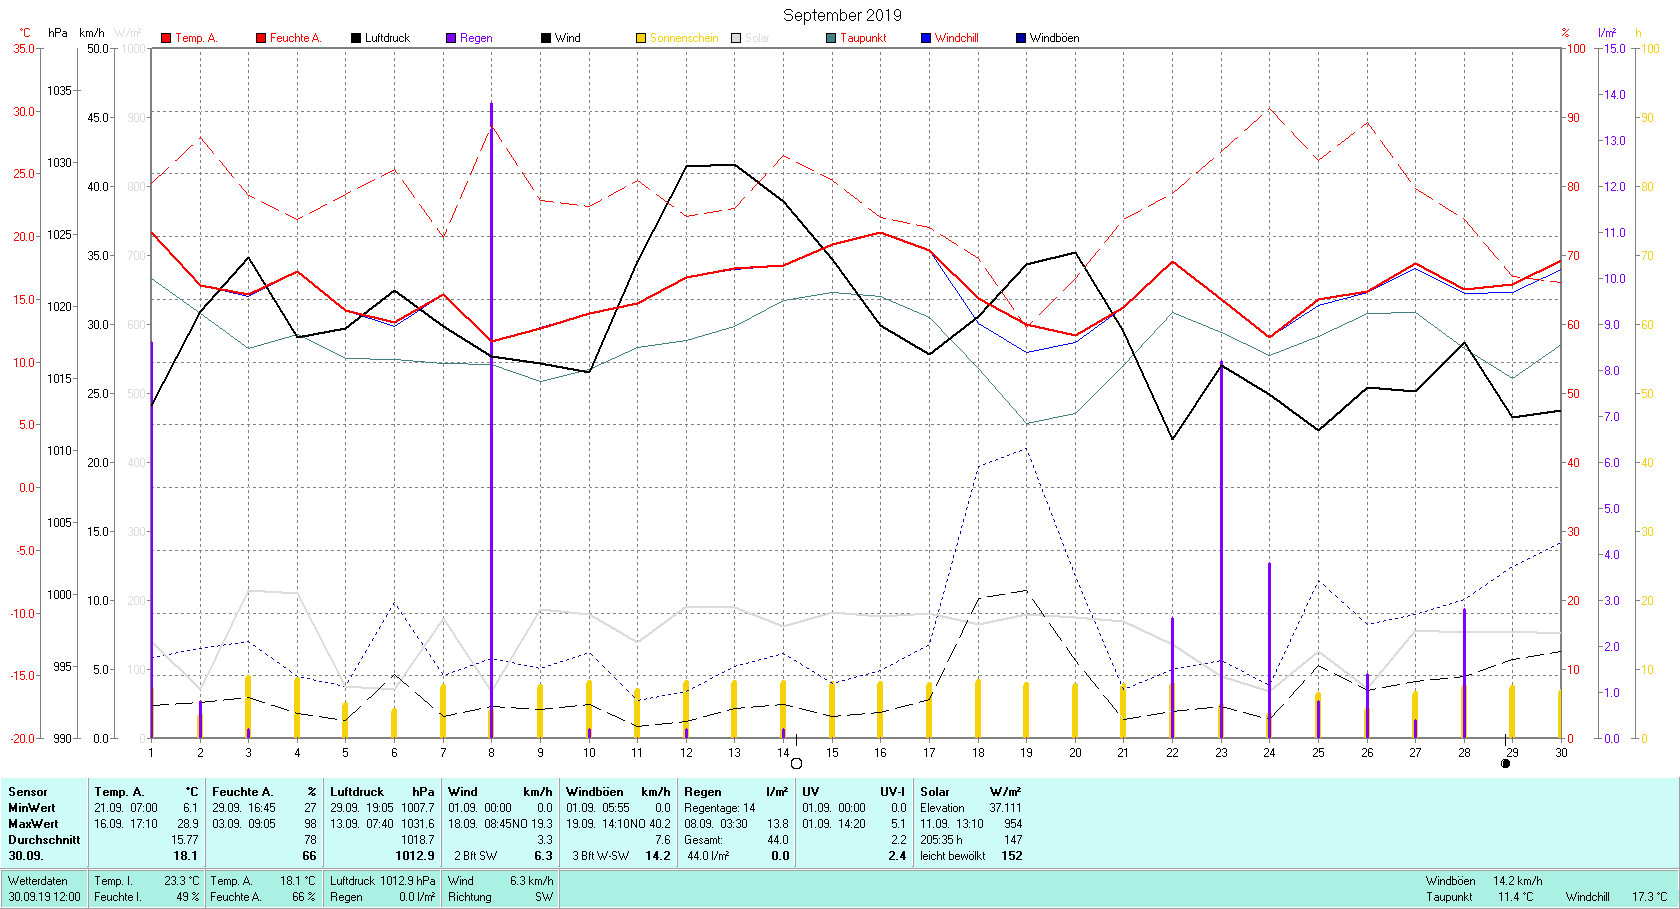This screenshot has width=1680, height=909.
Task: Click the '2 Bft SW' wind entry
Action: (476, 856)
